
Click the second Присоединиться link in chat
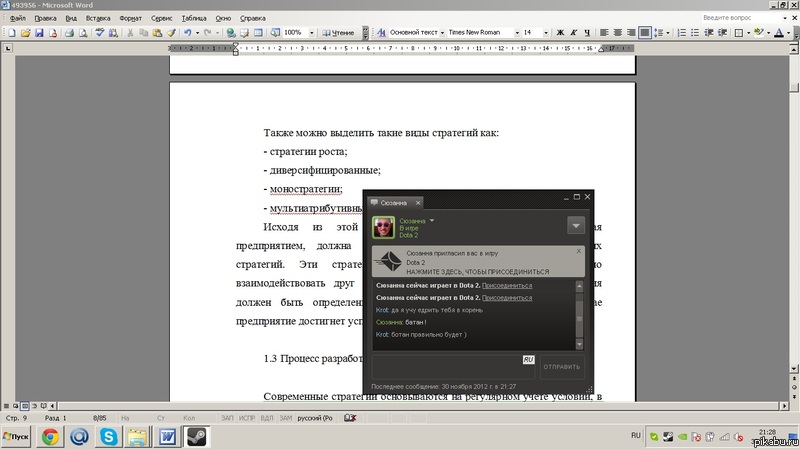pyautogui.click(x=507, y=297)
